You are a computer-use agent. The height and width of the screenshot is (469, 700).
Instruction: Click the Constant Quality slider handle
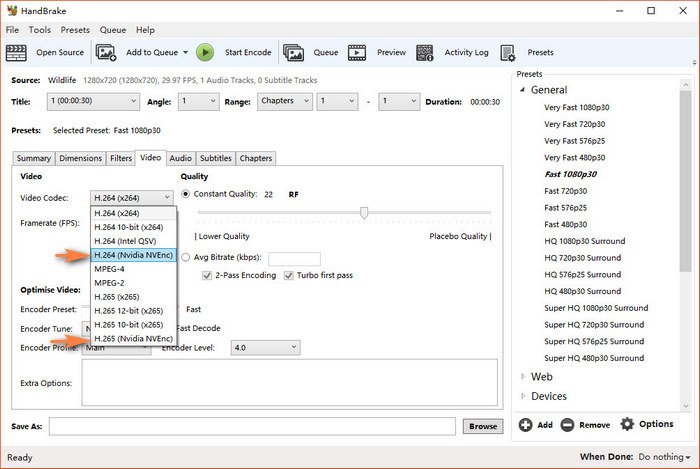[364, 213]
